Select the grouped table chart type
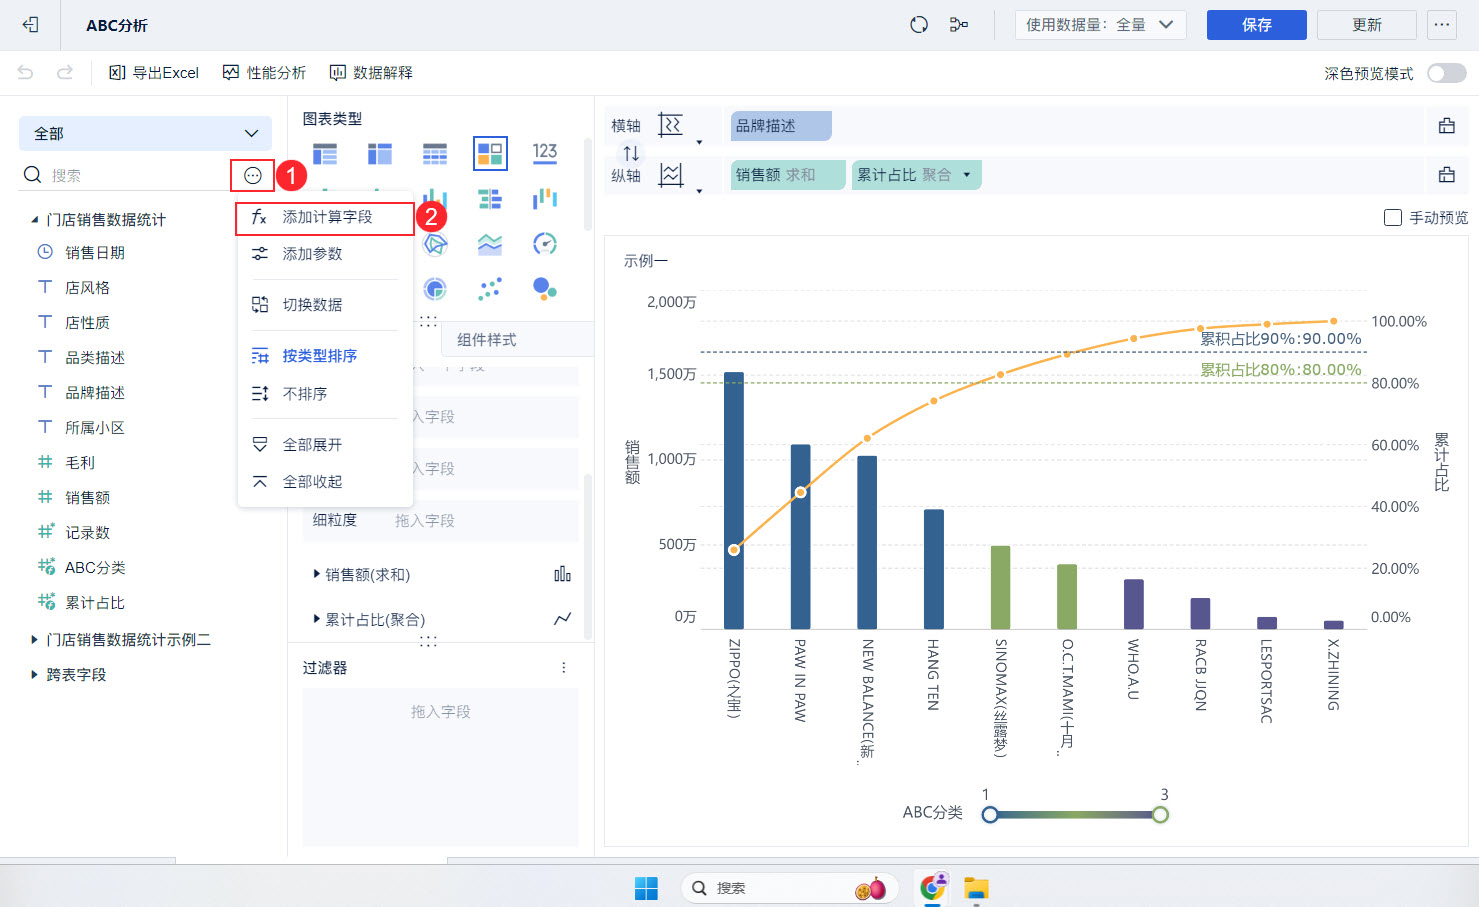1479x907 pixels. tap(325, 154)
